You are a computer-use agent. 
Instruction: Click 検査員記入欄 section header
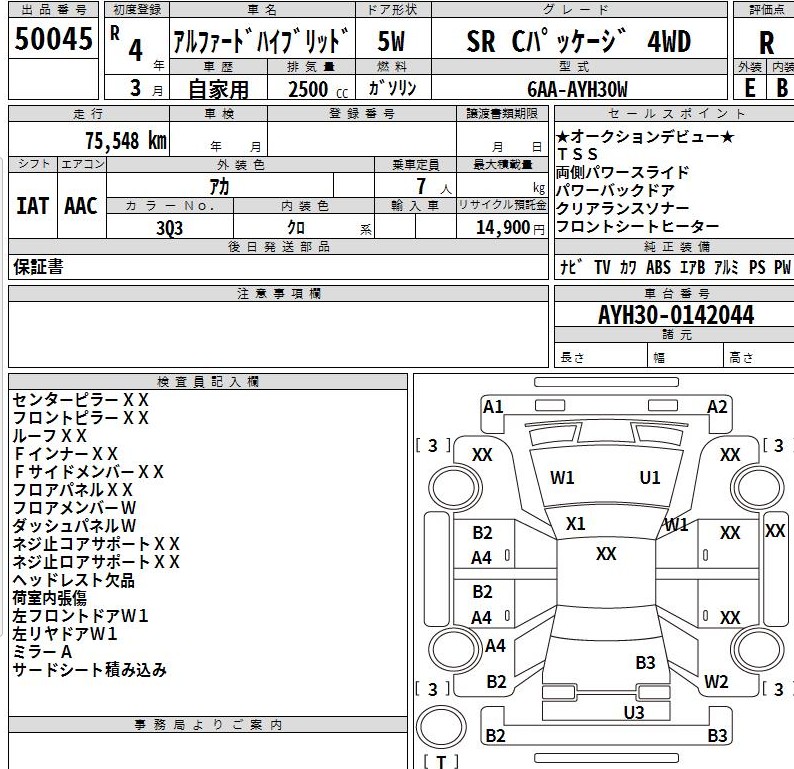[208, 382]
